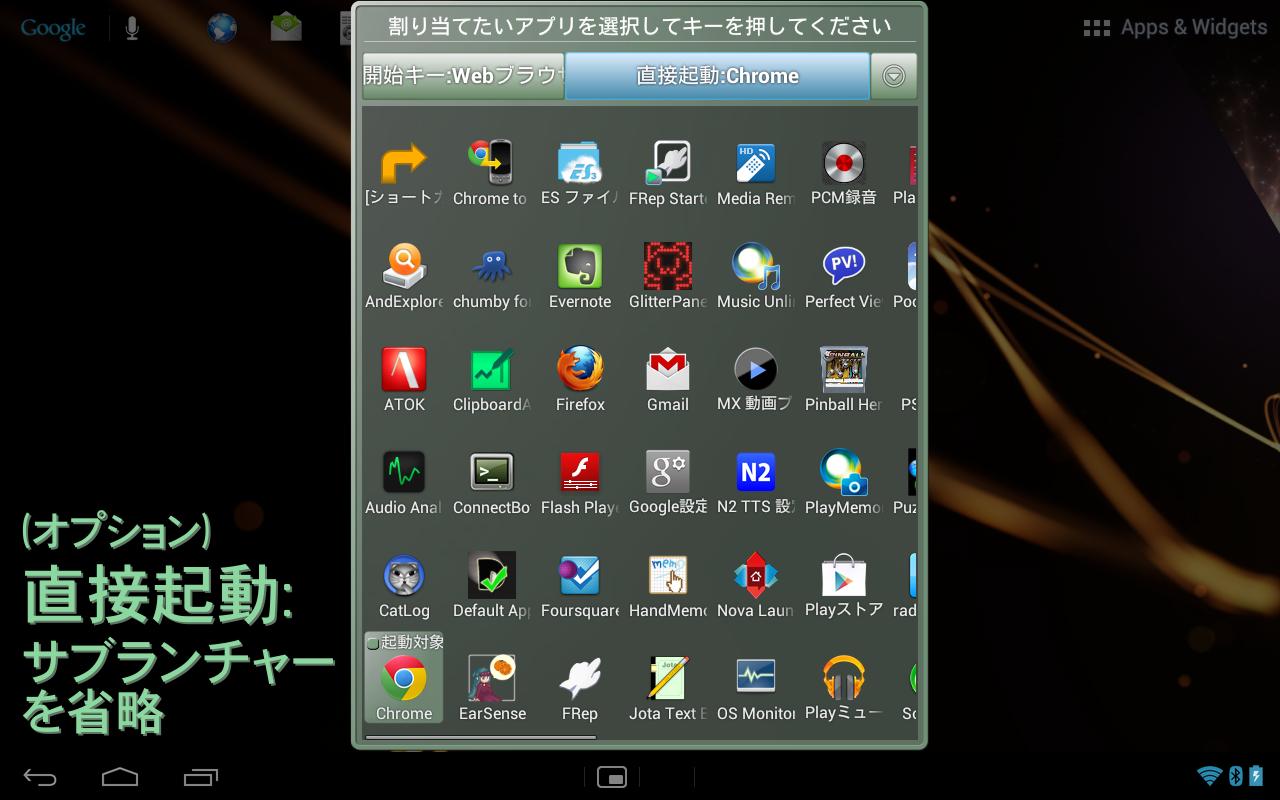Open the Bluetooth status icon in system tray

click(1235, 776)
